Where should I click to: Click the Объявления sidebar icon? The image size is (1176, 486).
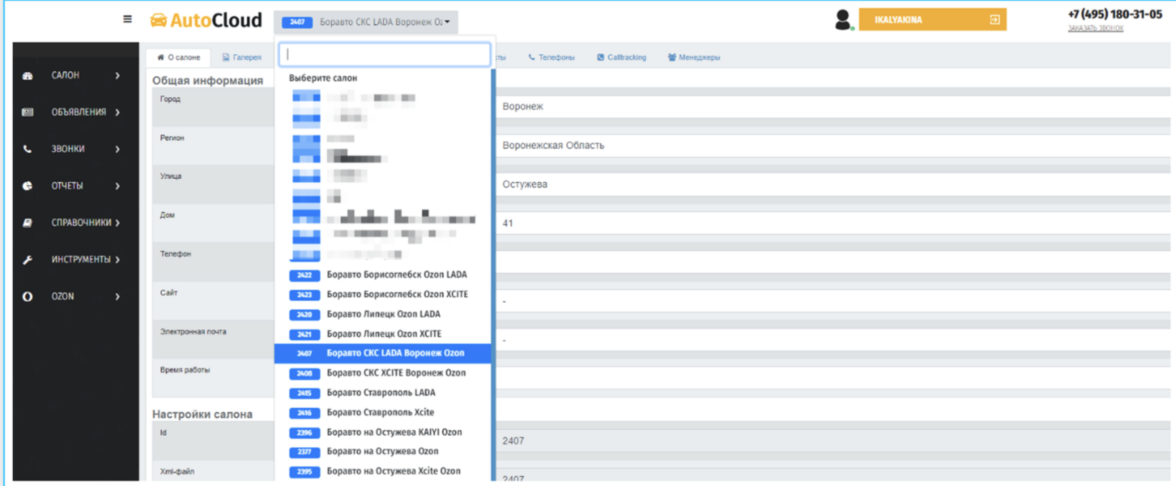[x=28, y=112]
